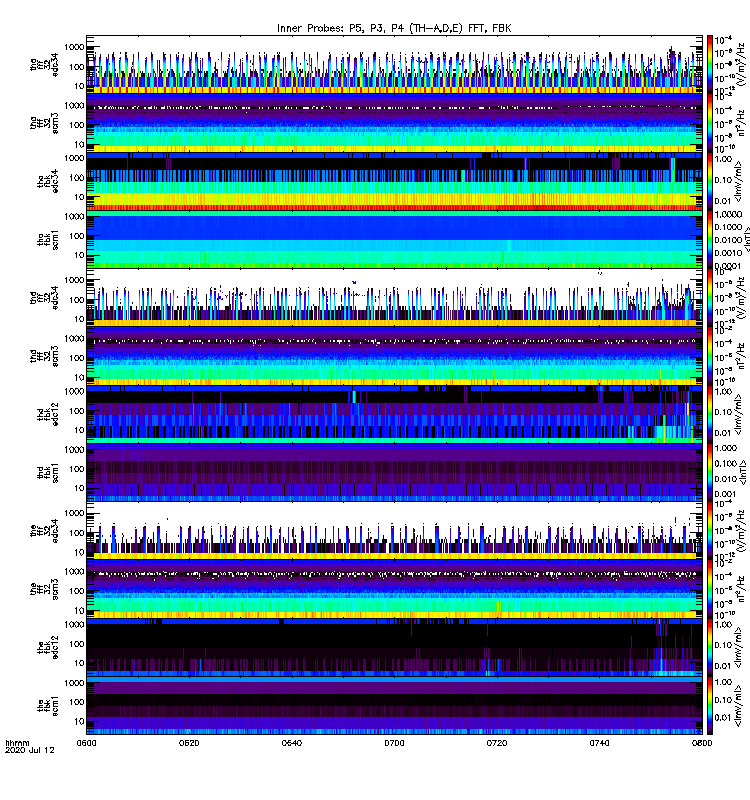Click the <|nT|> unit label of tha fbk scm1 bar

745,239
